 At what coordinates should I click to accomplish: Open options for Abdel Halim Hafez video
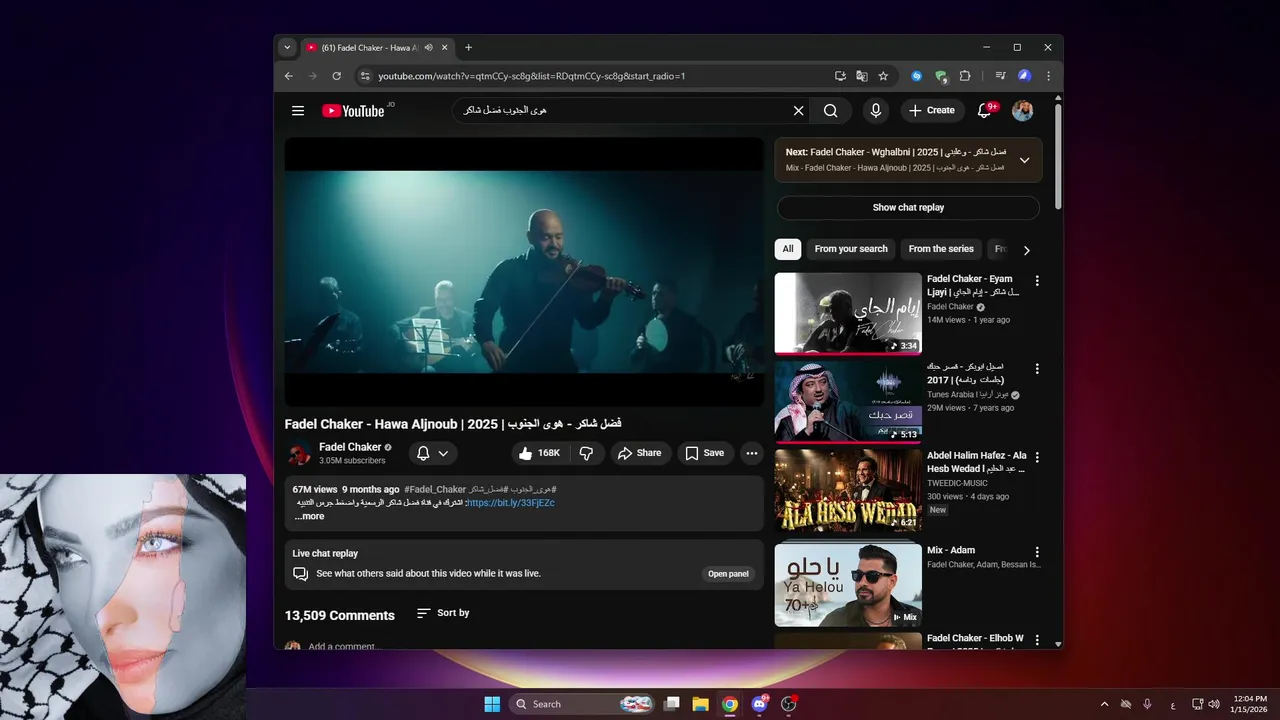pos(1037,457)
